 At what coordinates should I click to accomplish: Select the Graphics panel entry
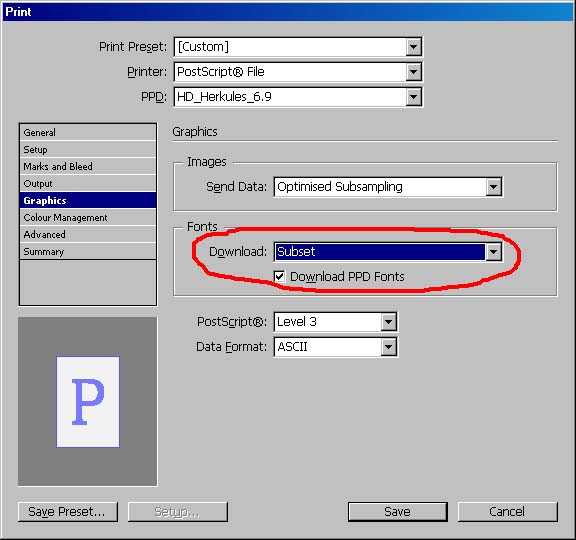pyautogui.click(x=88, y=200)
